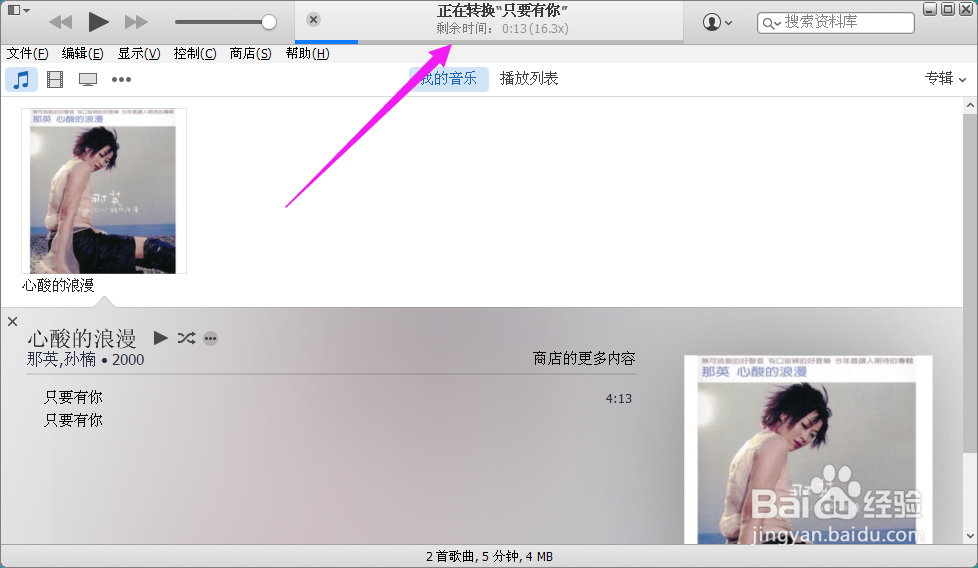Open the search magnifier options dropdown
978x568 pixels.
pyautogui.click(x=772, y=24)
